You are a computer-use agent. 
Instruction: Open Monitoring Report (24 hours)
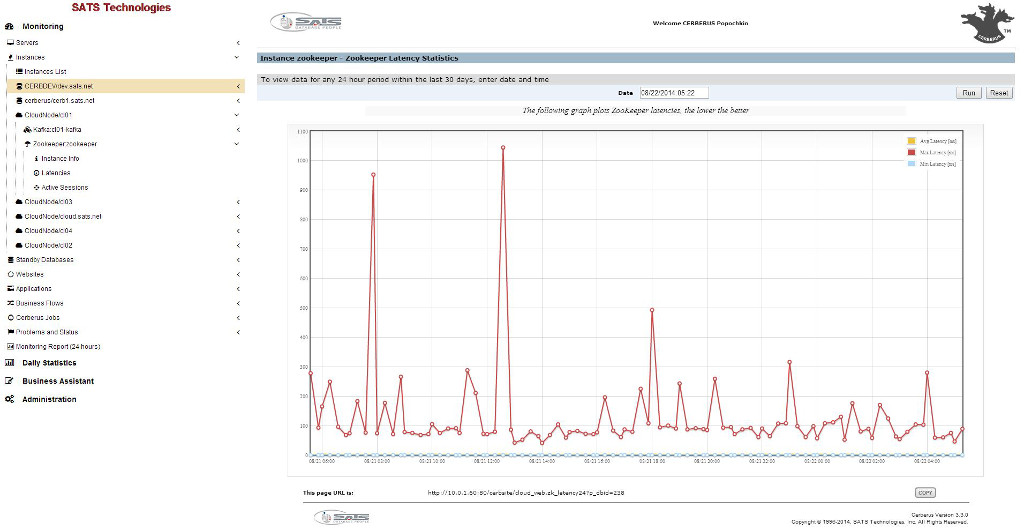coord(58,347)
